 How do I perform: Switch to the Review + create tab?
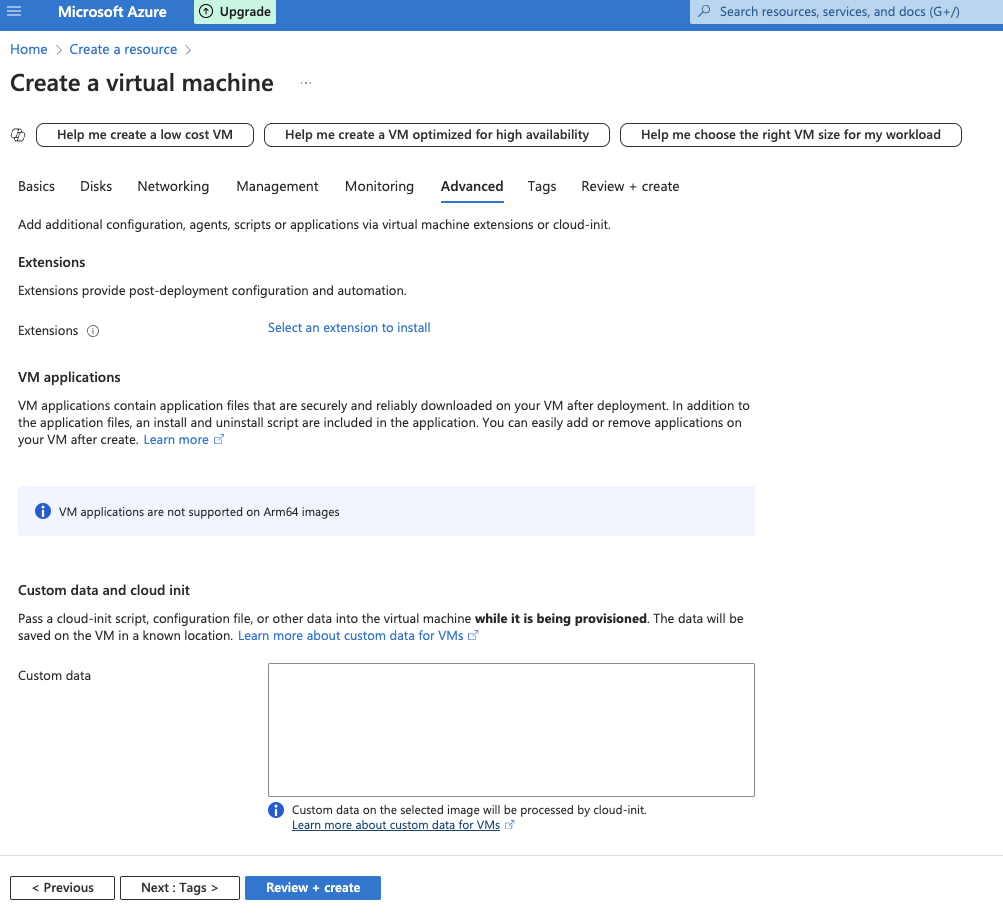[630, 186]
